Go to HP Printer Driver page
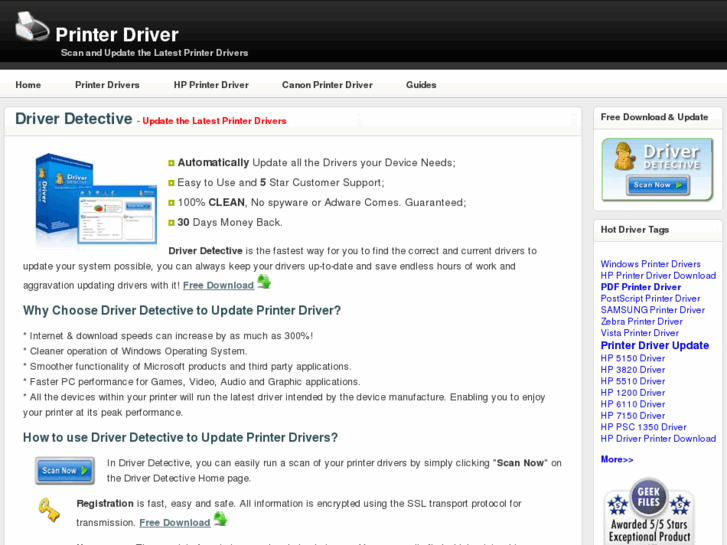The width and height of the screenshot is (727, 545). pyautogui.click(x=211, y=85)
